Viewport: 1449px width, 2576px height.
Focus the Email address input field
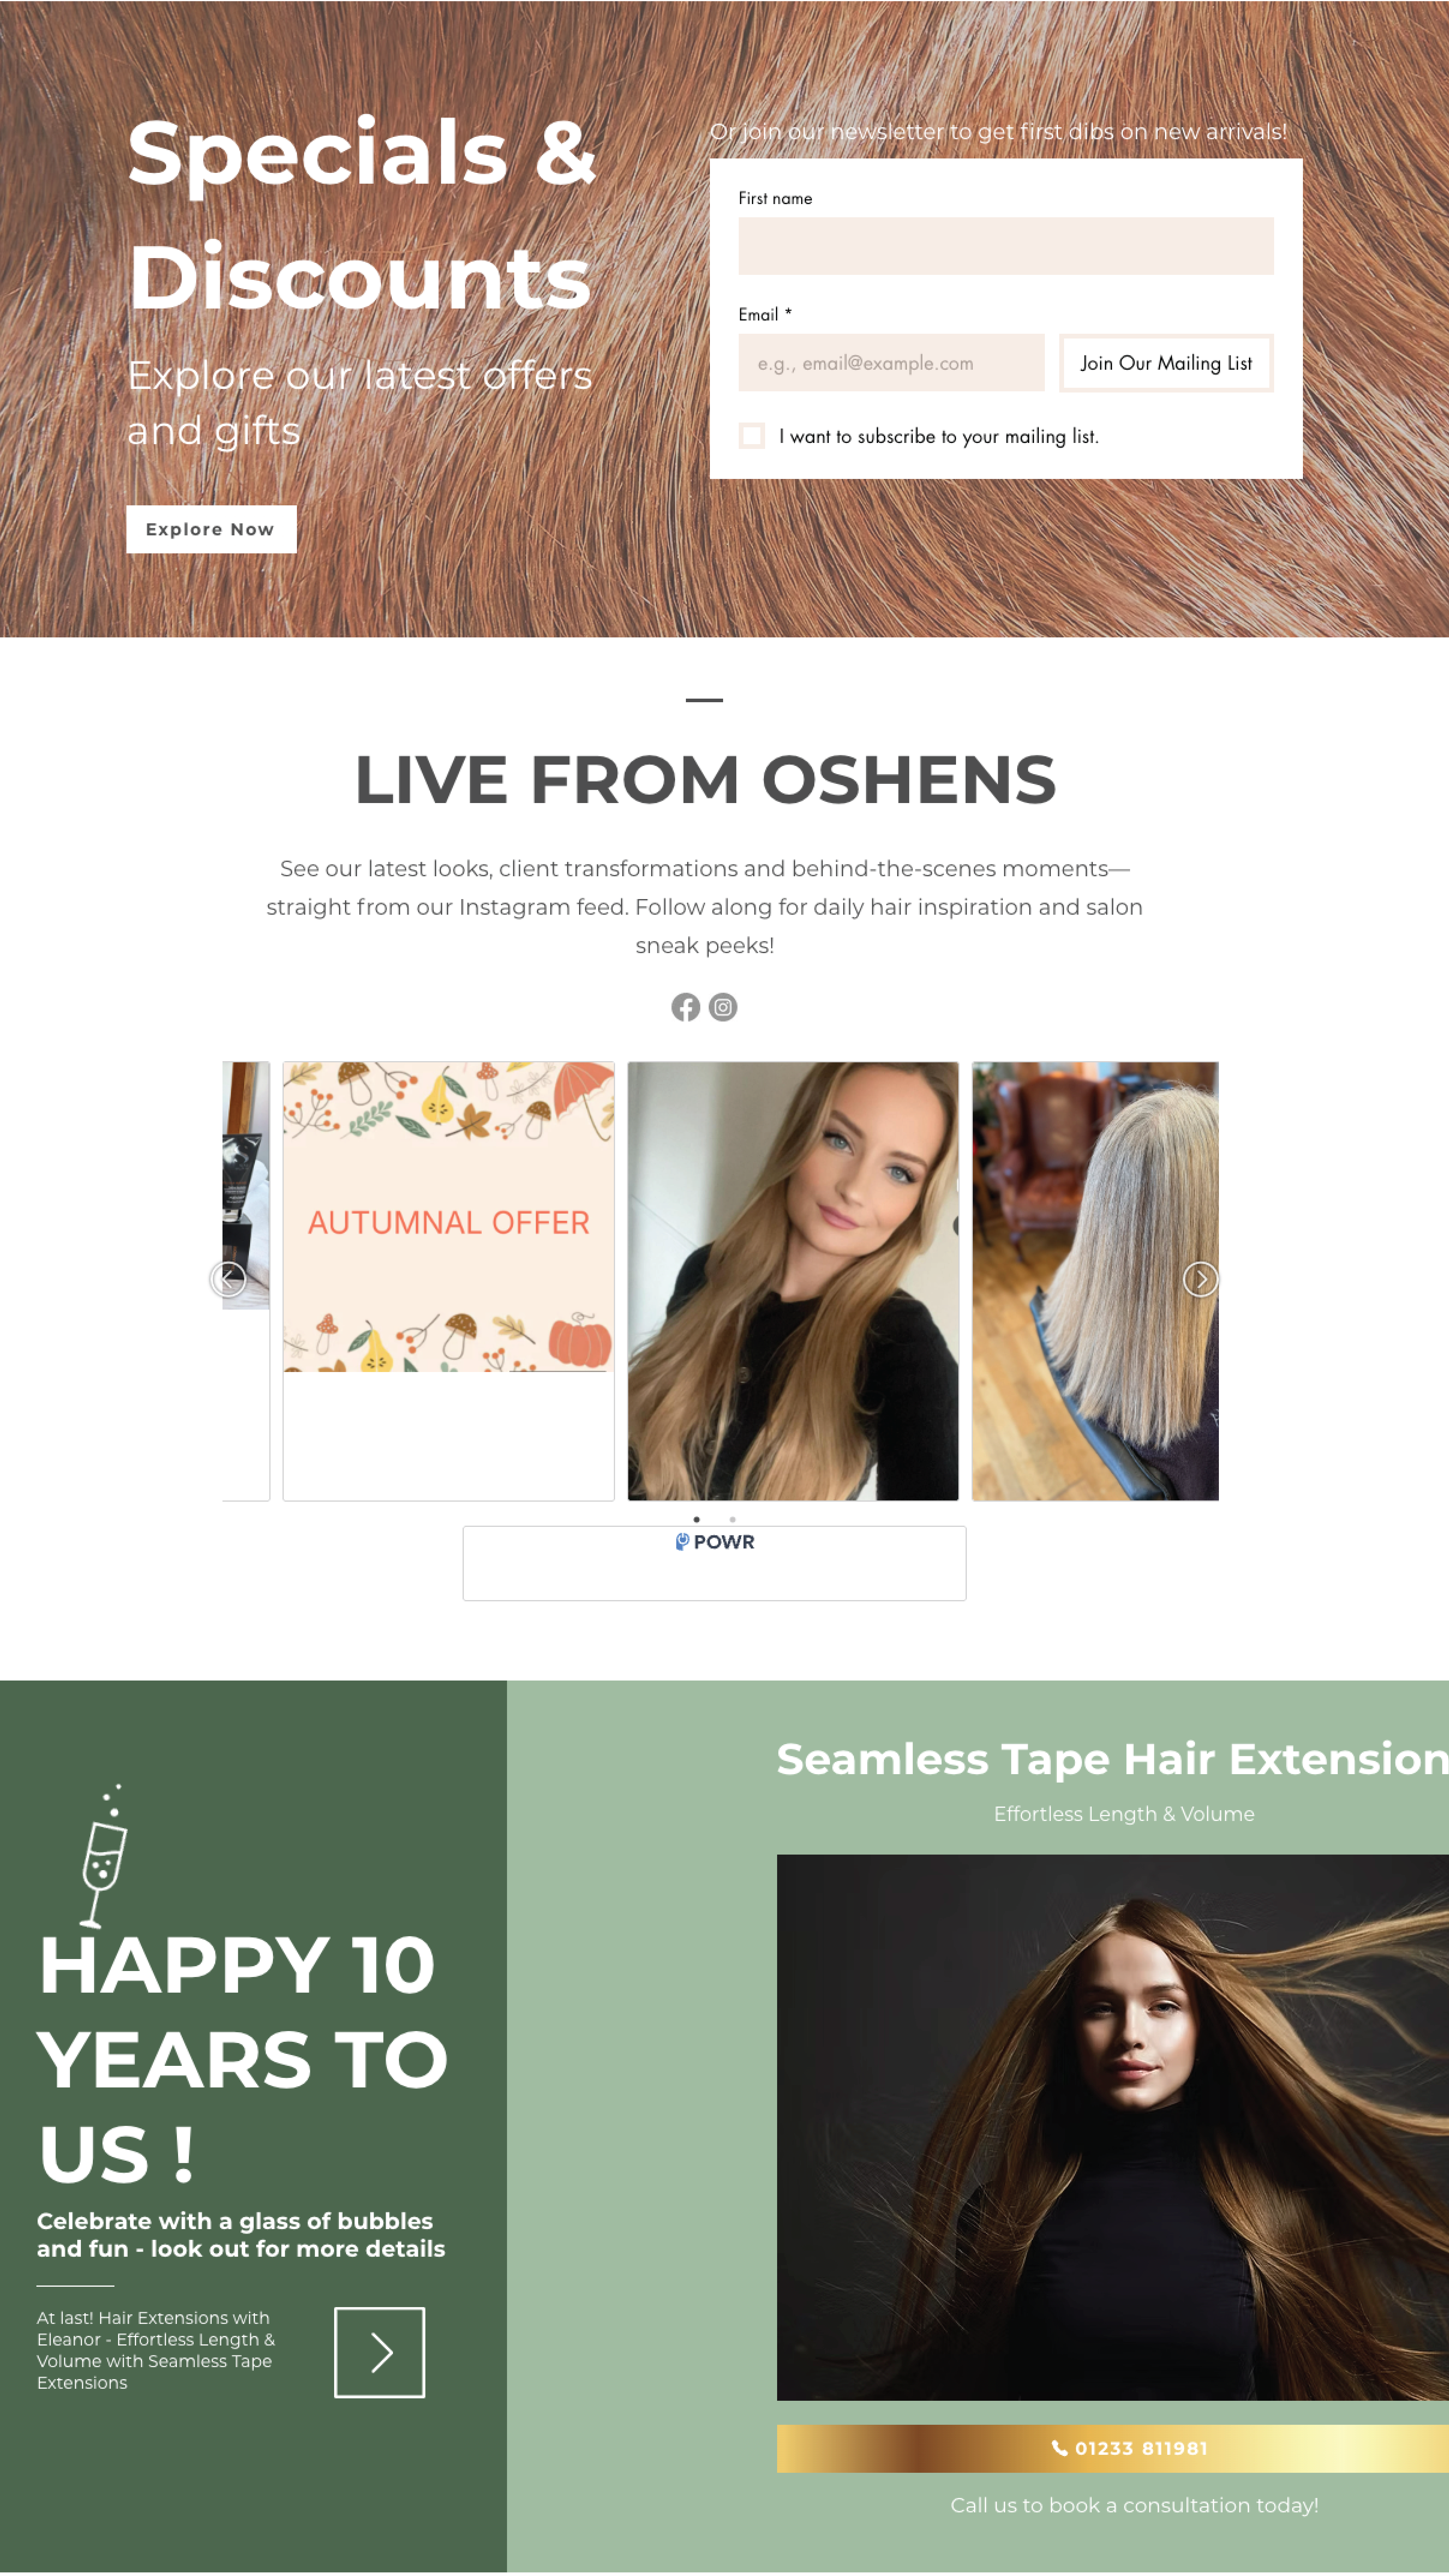pyautogui.click(x=891, y=363)
